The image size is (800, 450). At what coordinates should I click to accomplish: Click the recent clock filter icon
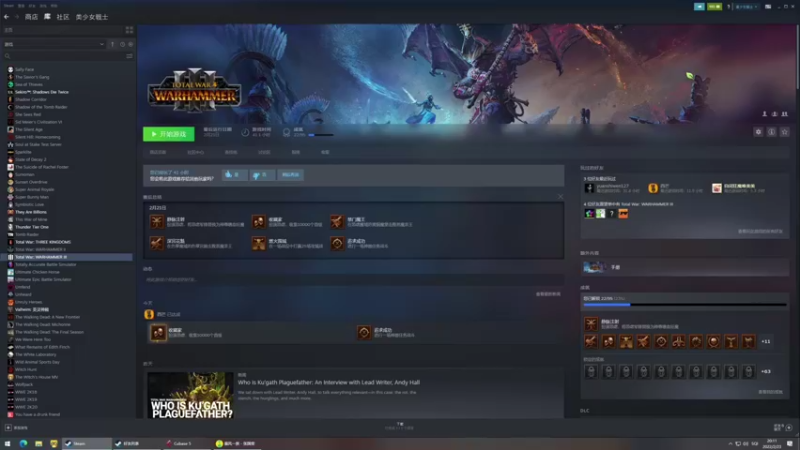(122, 44)
